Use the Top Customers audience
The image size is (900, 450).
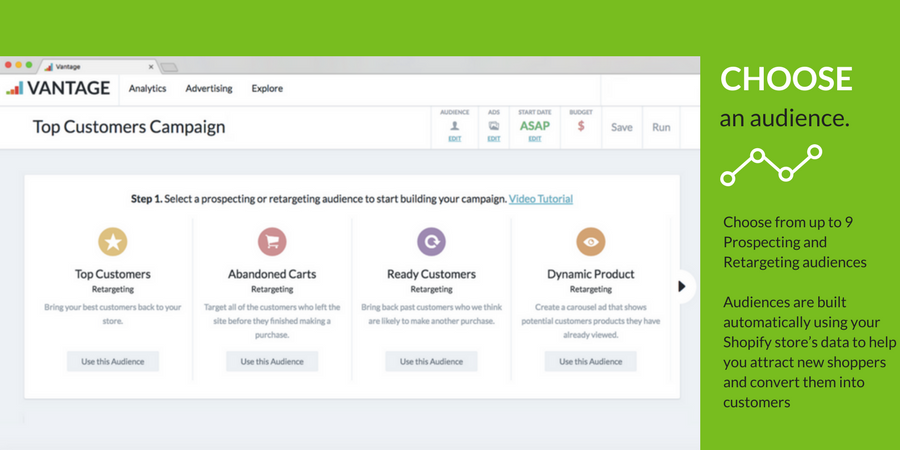[x=112, y=362]
